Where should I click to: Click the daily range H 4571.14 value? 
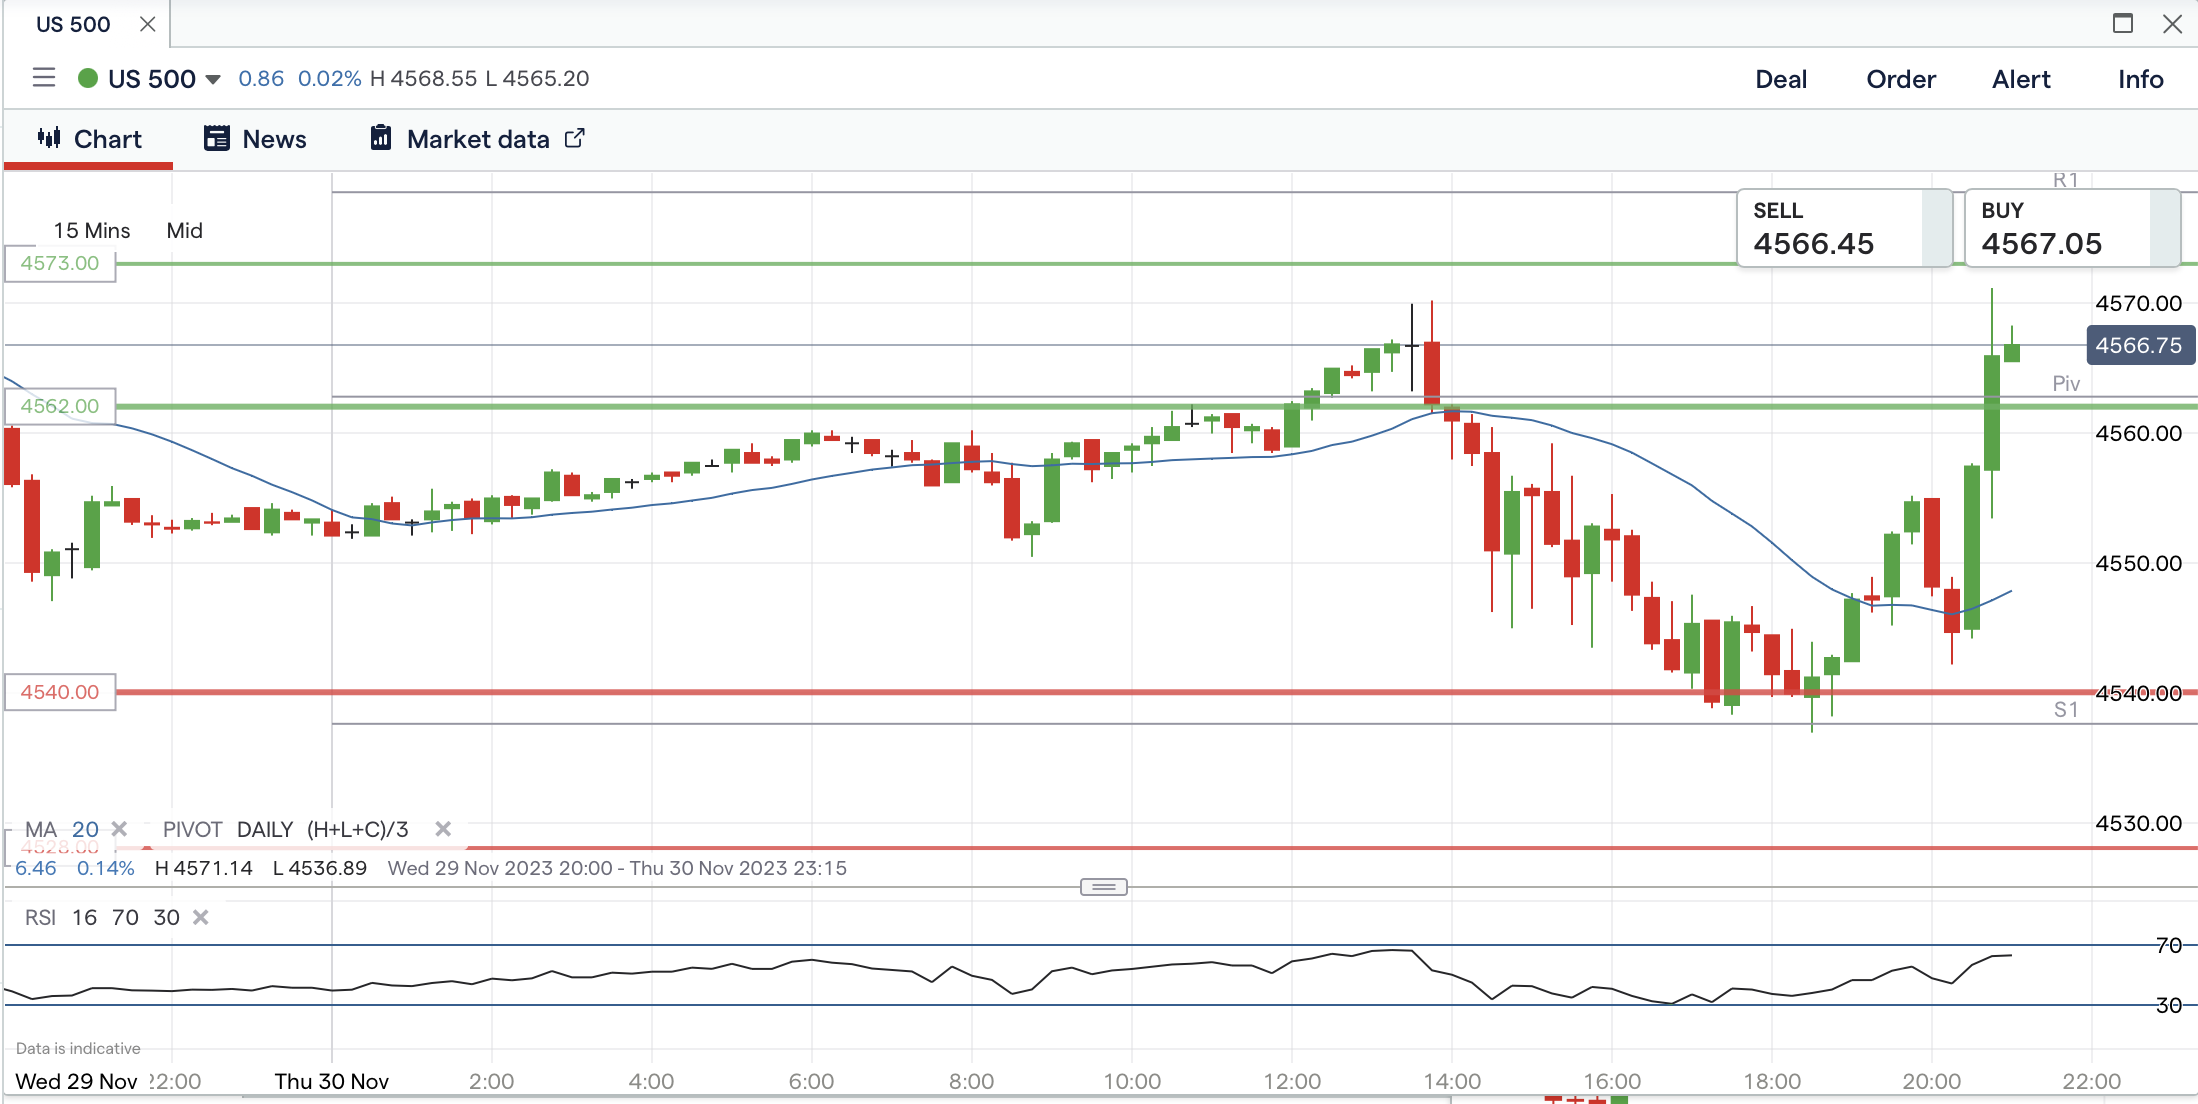pos(204,869)
